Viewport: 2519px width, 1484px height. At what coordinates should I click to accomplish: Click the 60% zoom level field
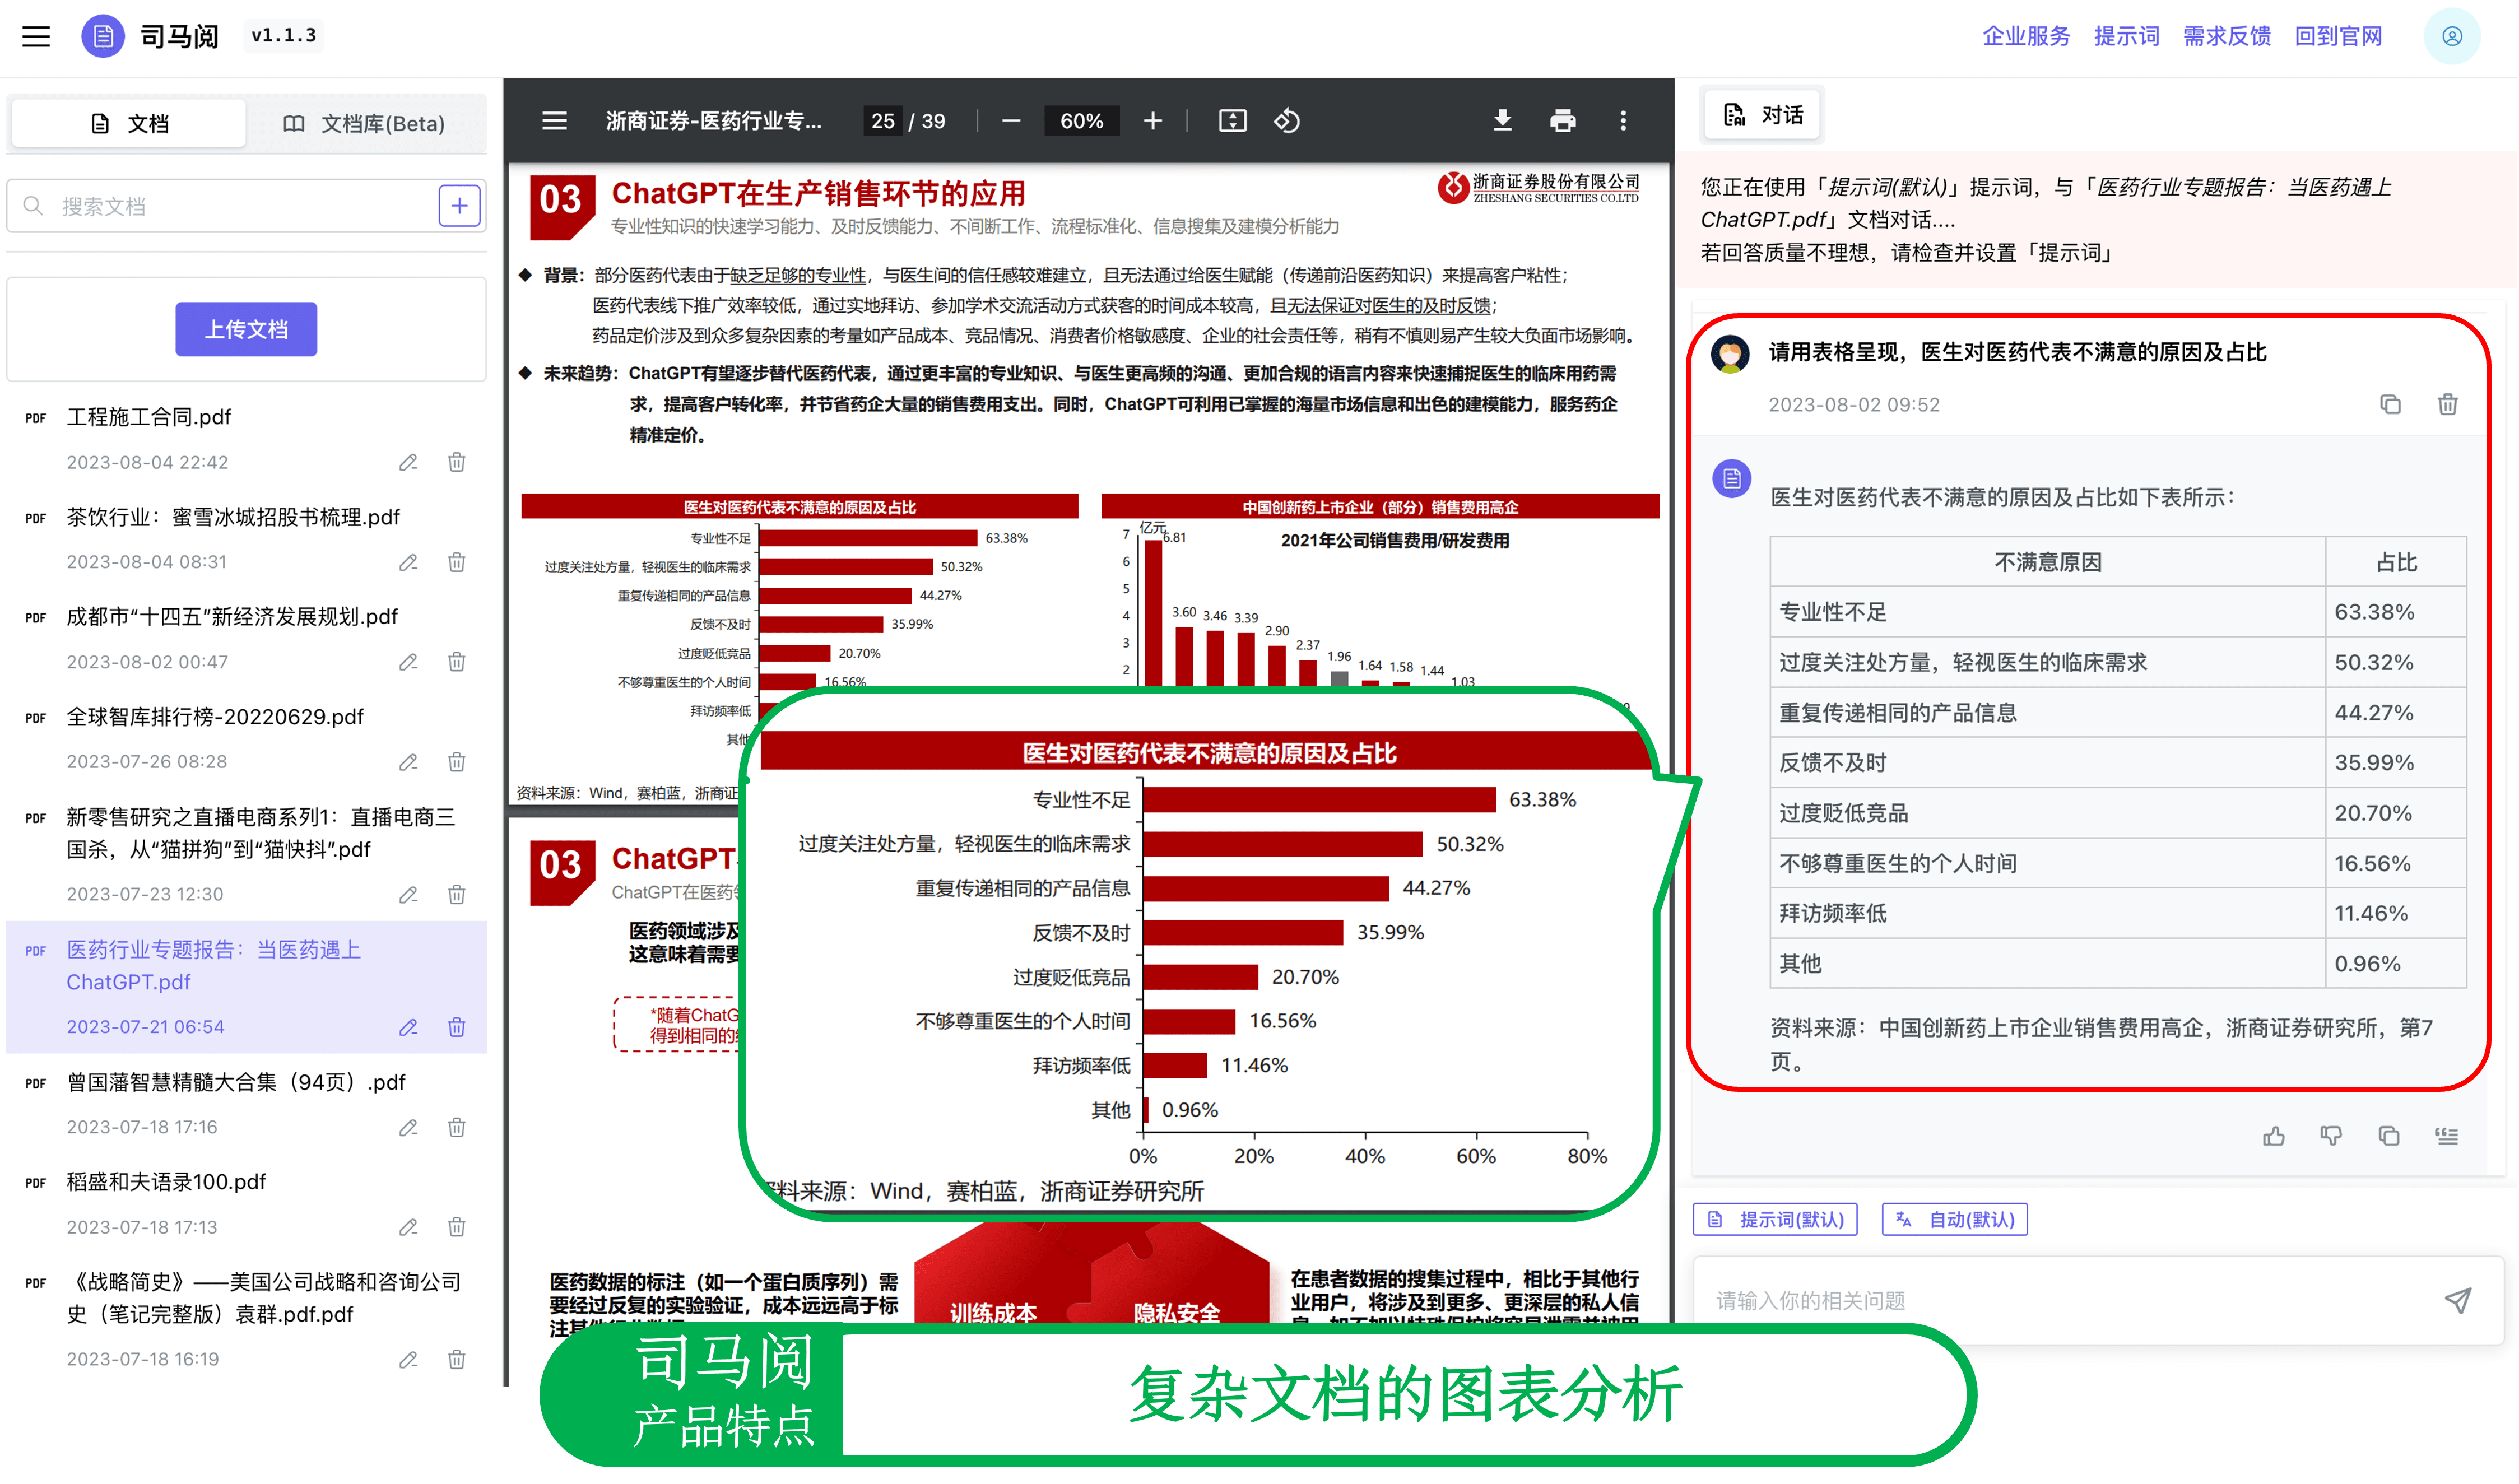pyautogui.click(x=1082, y=121)
